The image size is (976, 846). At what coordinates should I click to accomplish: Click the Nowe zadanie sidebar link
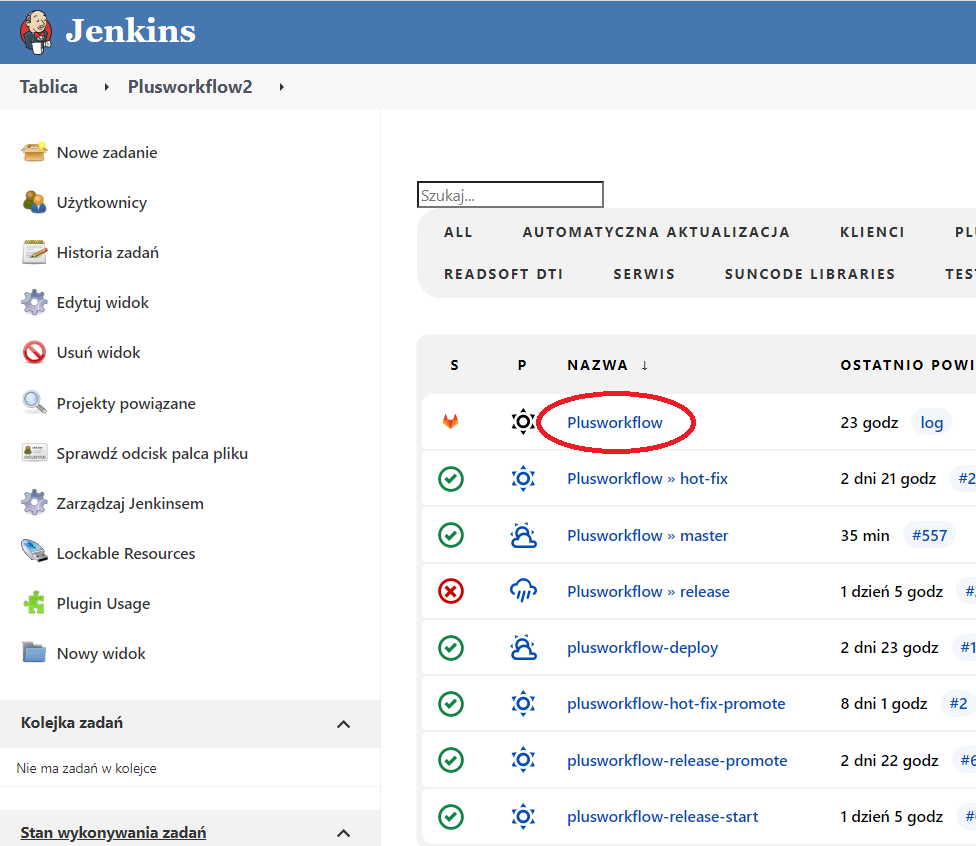click(x=106, y=153)
